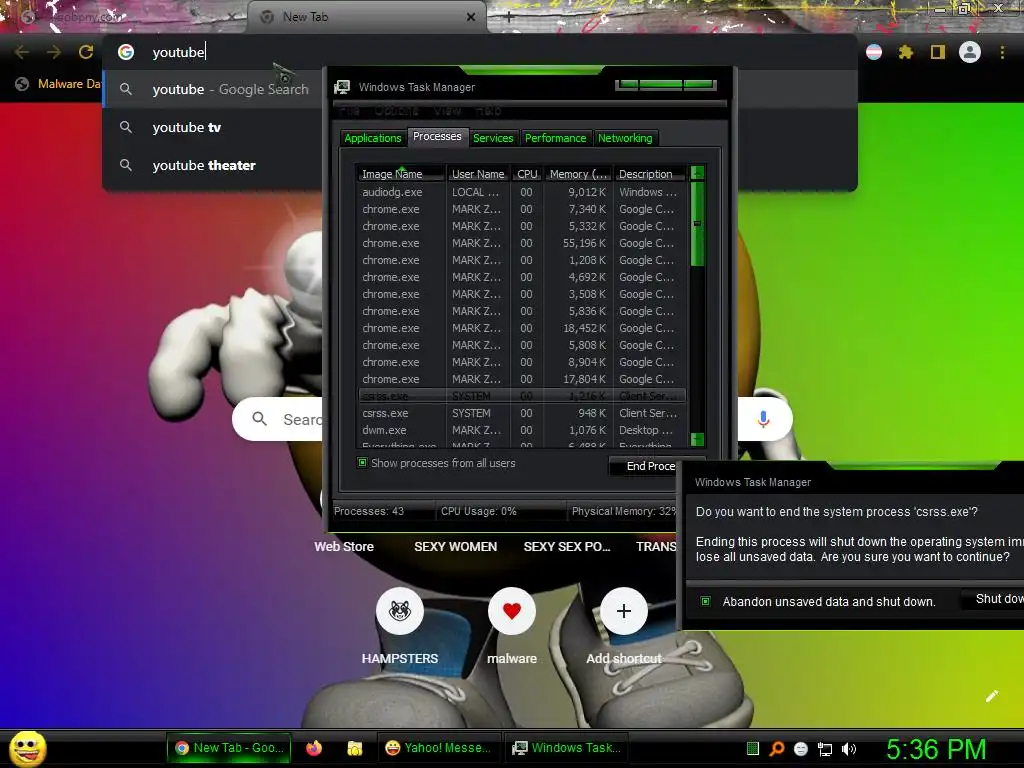The width and height of the screenshot is (1024, 768).
Task: Go forward in Chrome history
Action: click(54, 52)
